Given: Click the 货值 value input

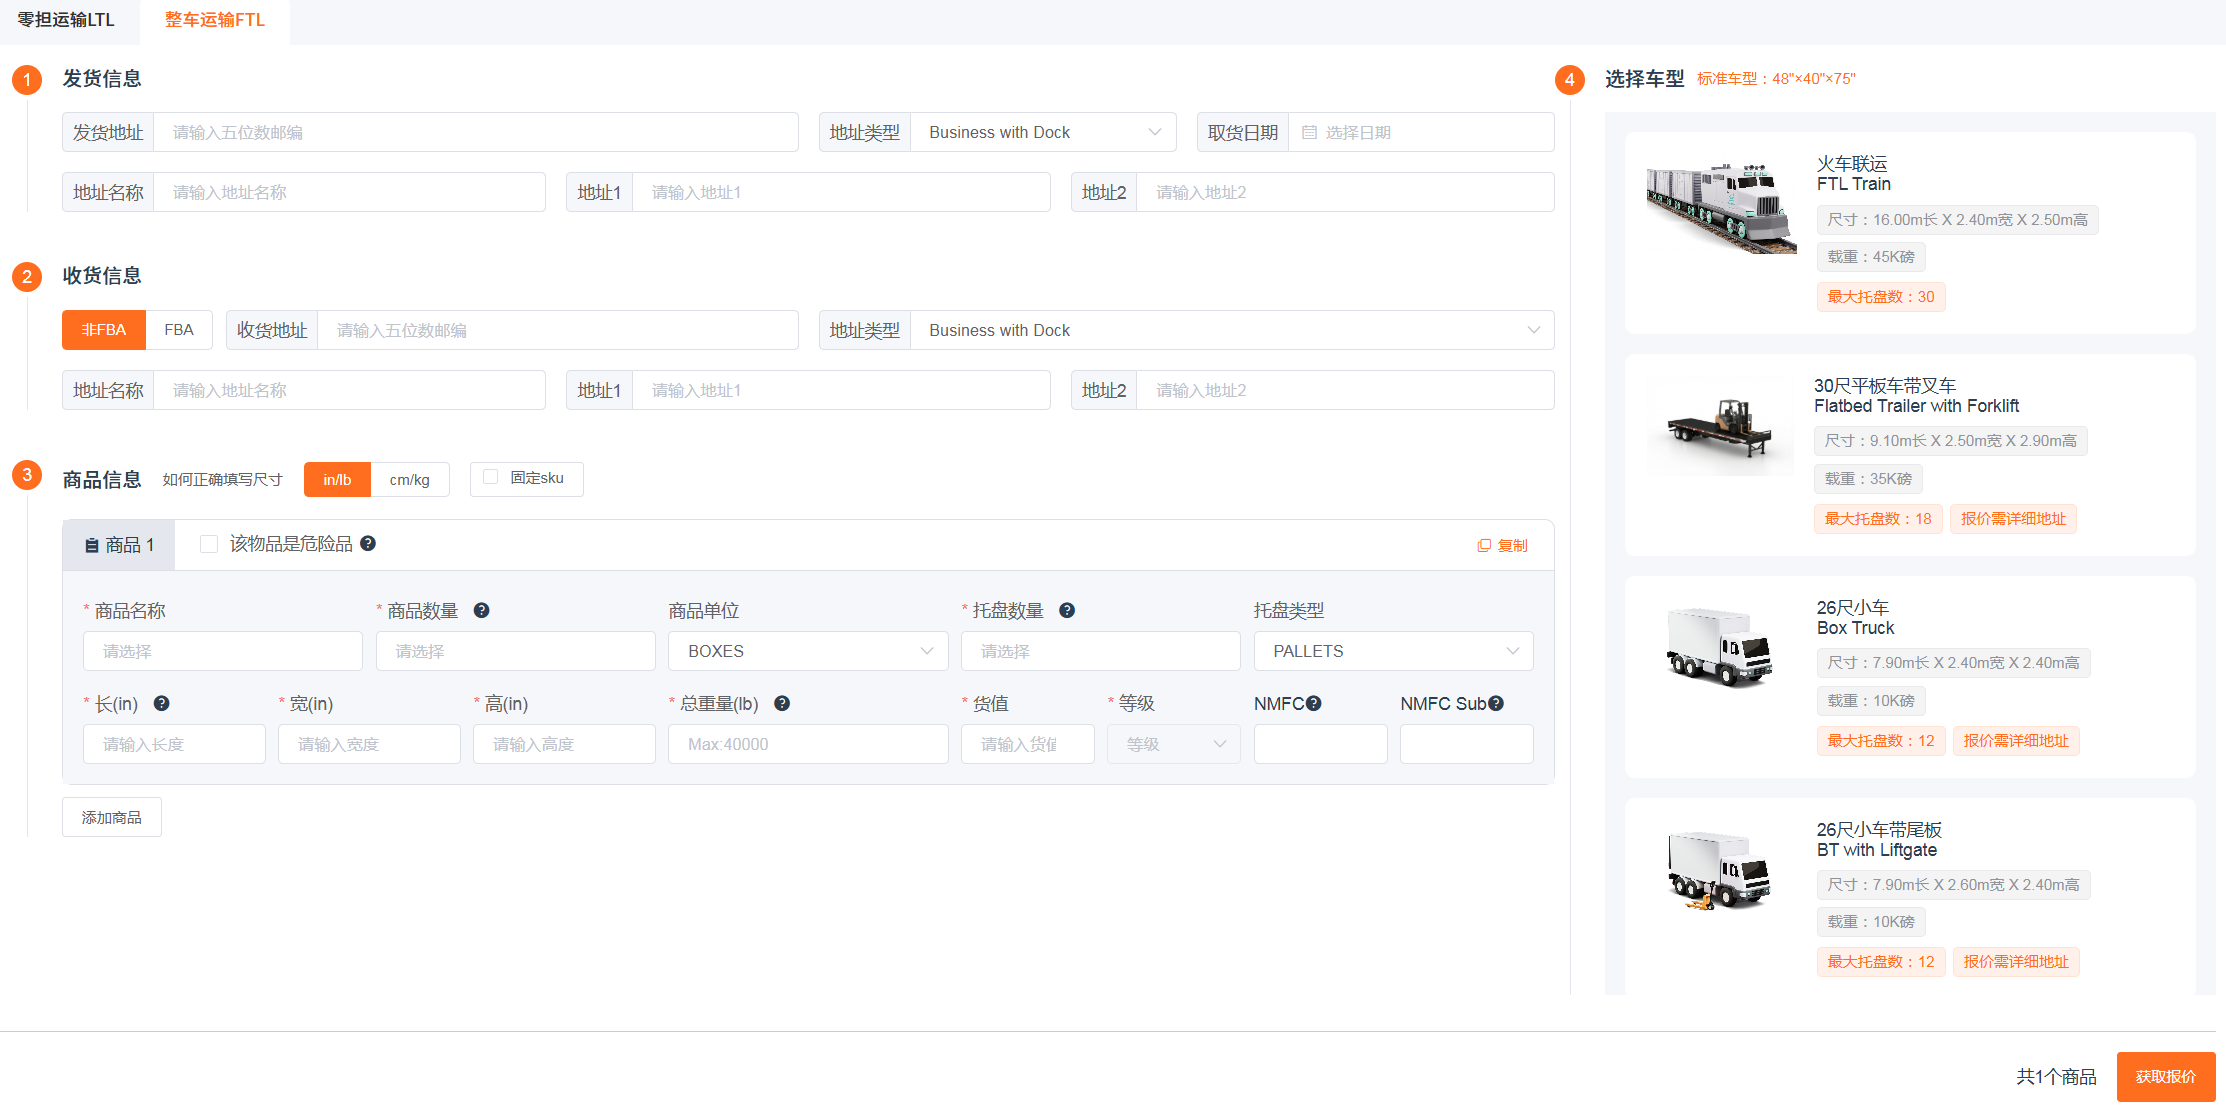Looking at the screenshot, I should (x=1028, y=744).
